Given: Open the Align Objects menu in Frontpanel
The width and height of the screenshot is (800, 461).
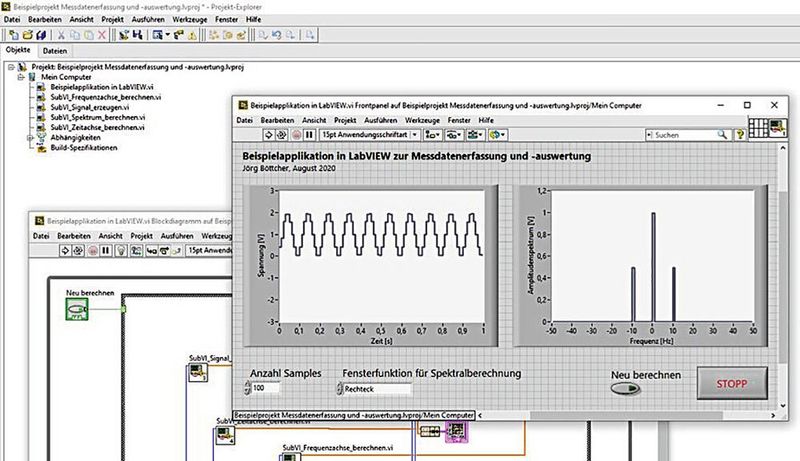Looking at the screenshot, I should [x=433, y=135].
